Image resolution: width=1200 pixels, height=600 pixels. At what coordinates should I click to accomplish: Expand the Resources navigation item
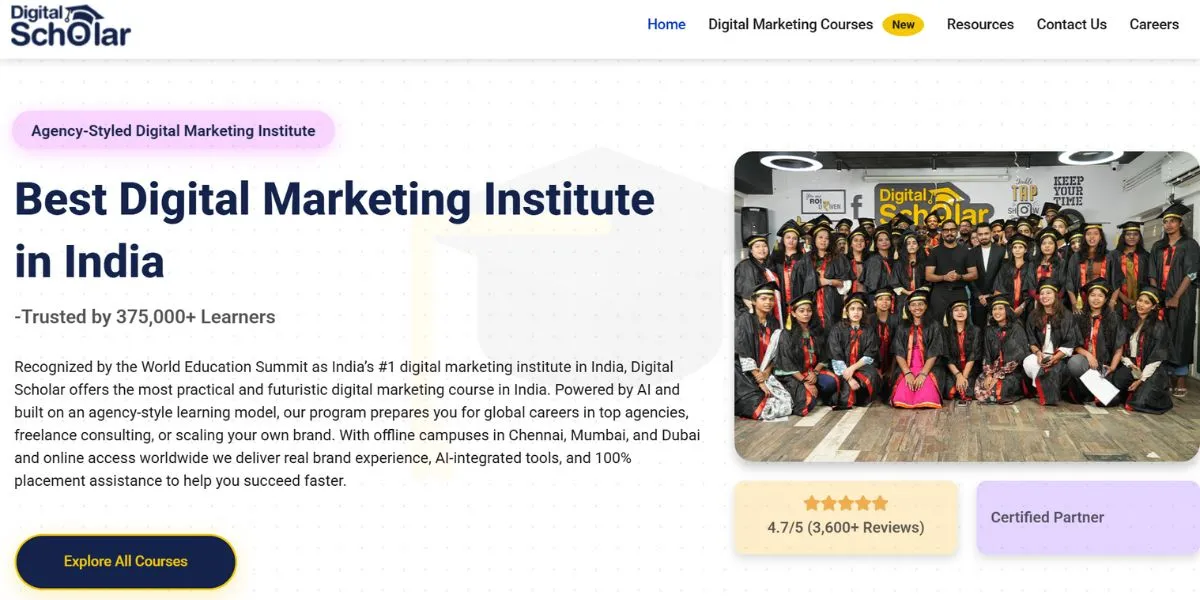980,24
